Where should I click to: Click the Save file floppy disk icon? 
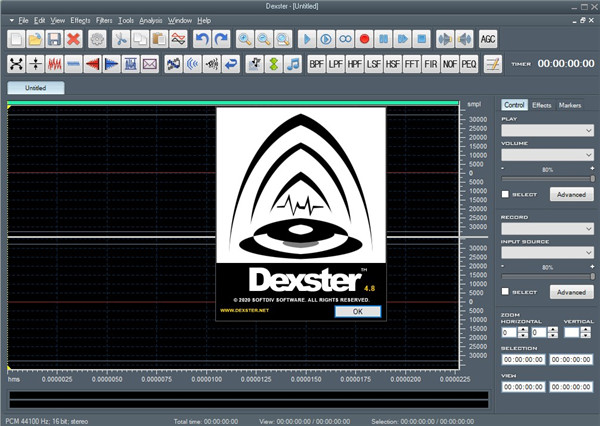coord(54,39)
